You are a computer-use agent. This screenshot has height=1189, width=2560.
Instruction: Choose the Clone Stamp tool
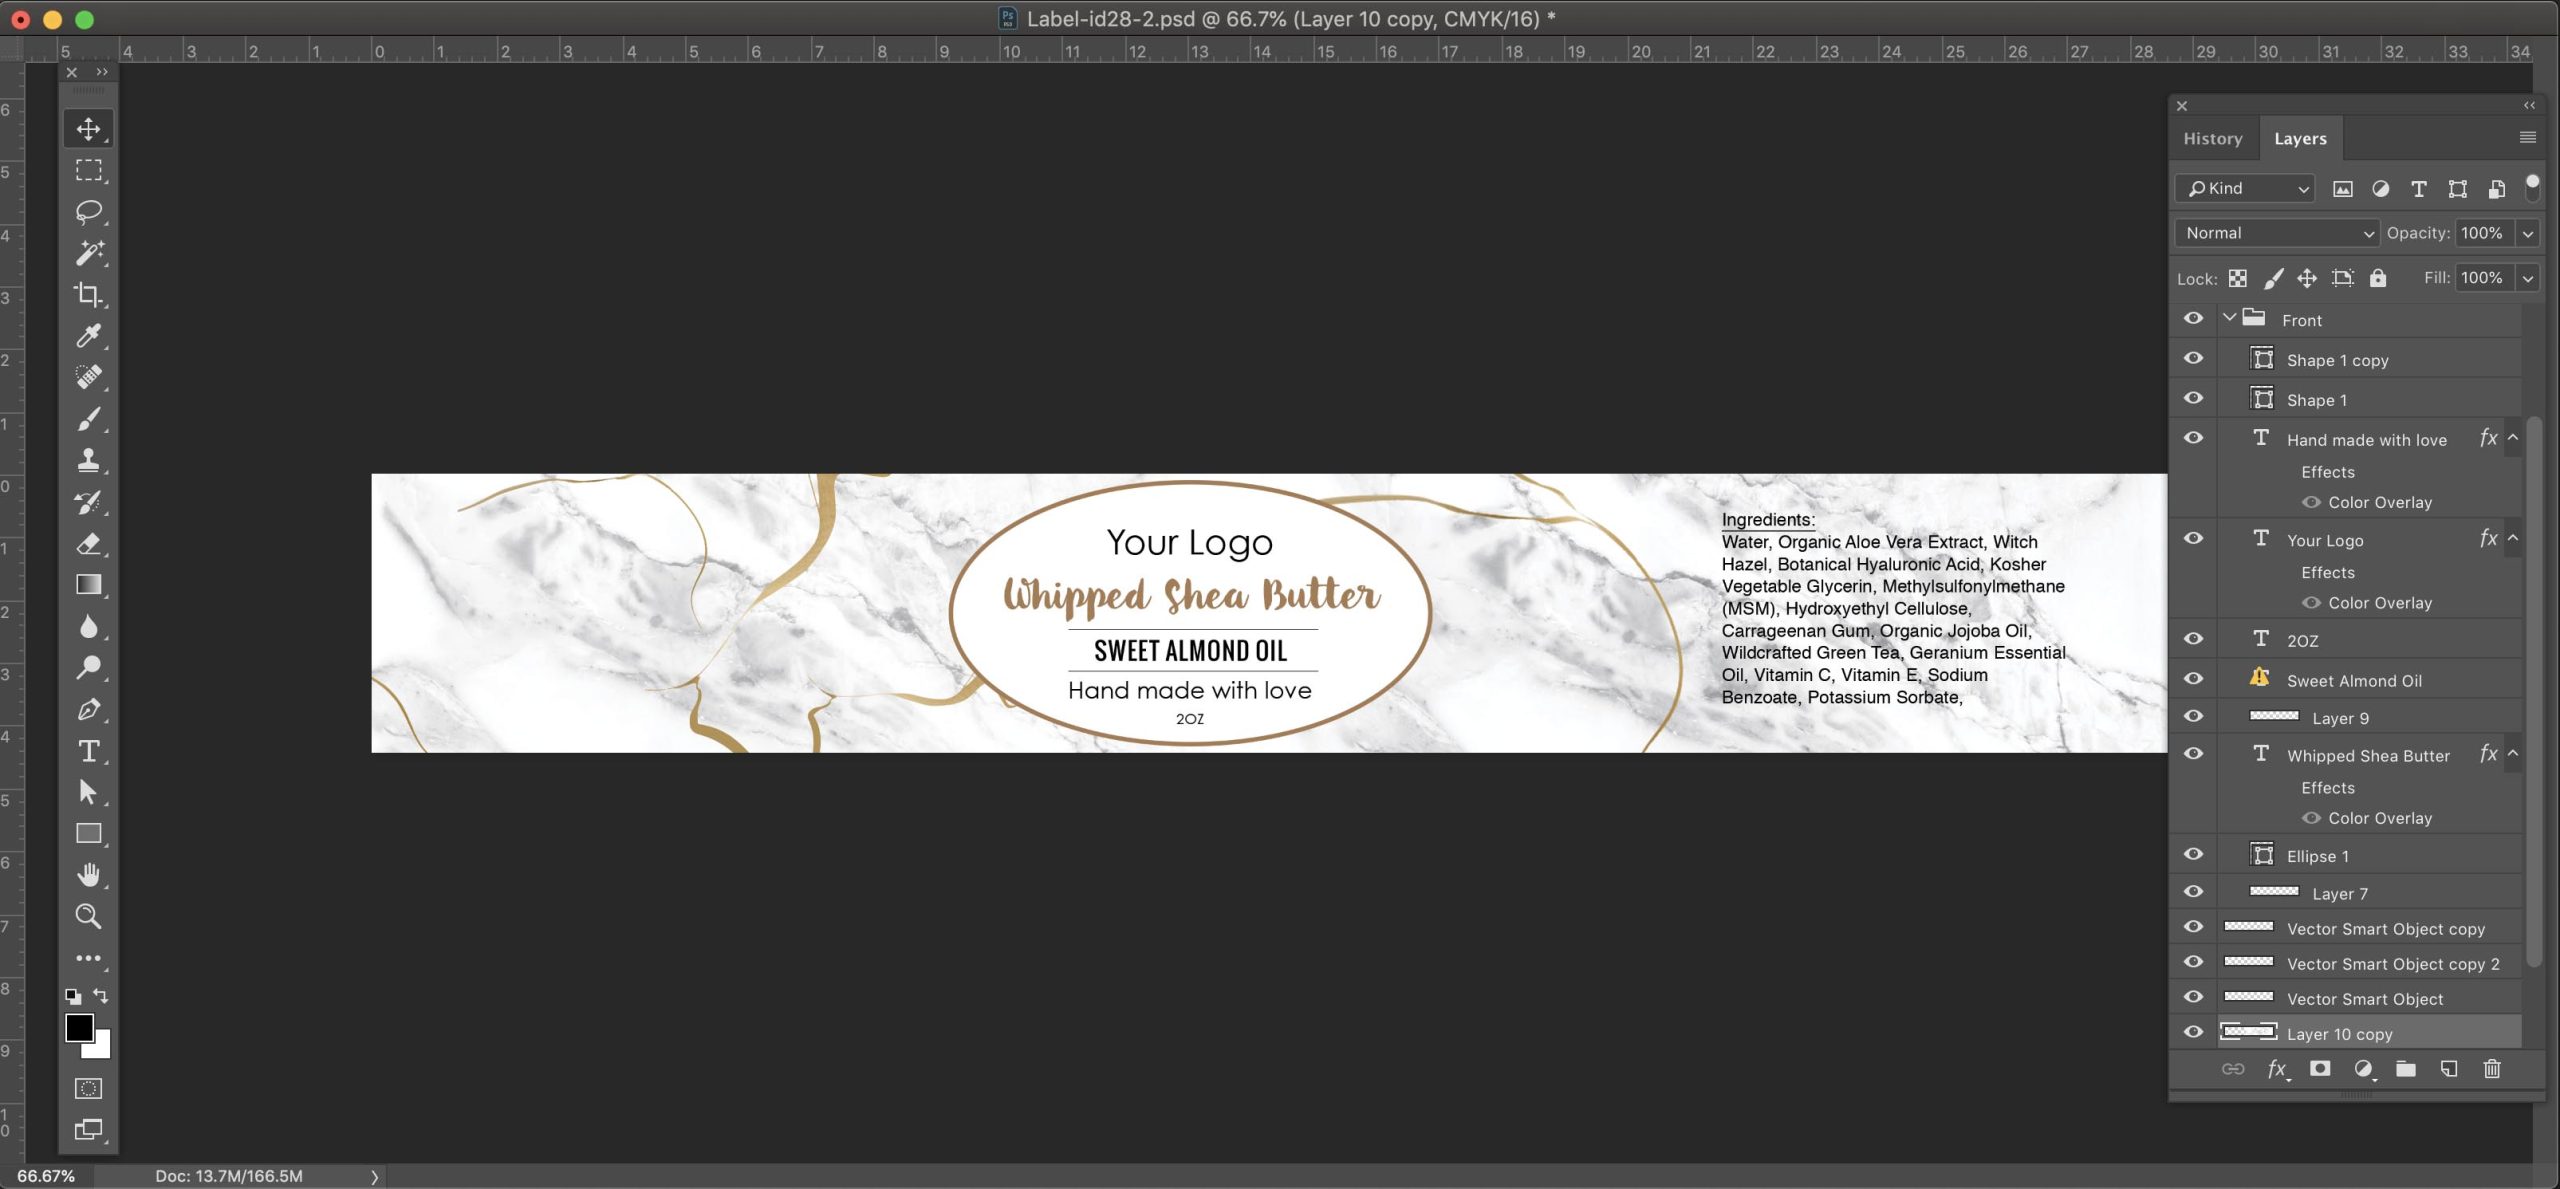click(89, 460)
